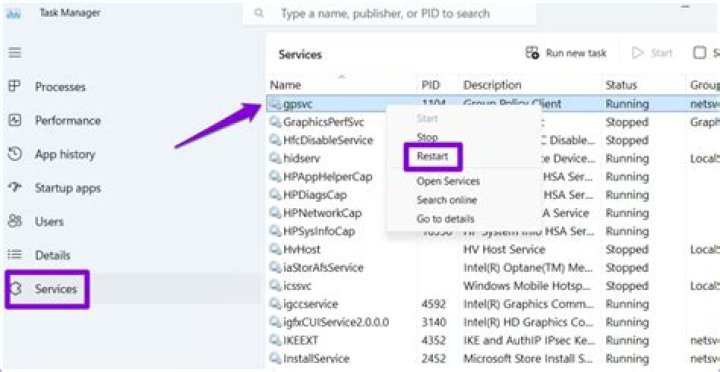The width and height of the screenshot is (720, 372).
Task: Click the IKEEXT service icon
Action: click(275, 340)
